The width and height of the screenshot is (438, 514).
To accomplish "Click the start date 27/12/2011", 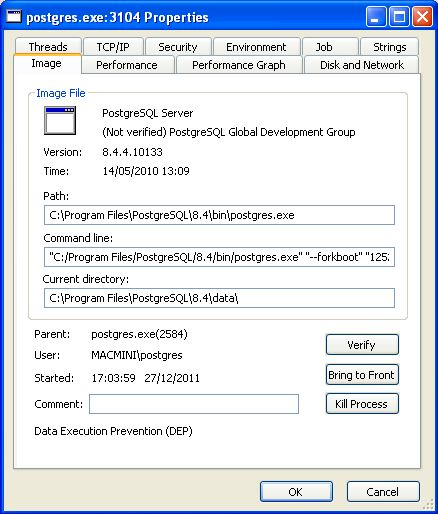I will [172, 378].
